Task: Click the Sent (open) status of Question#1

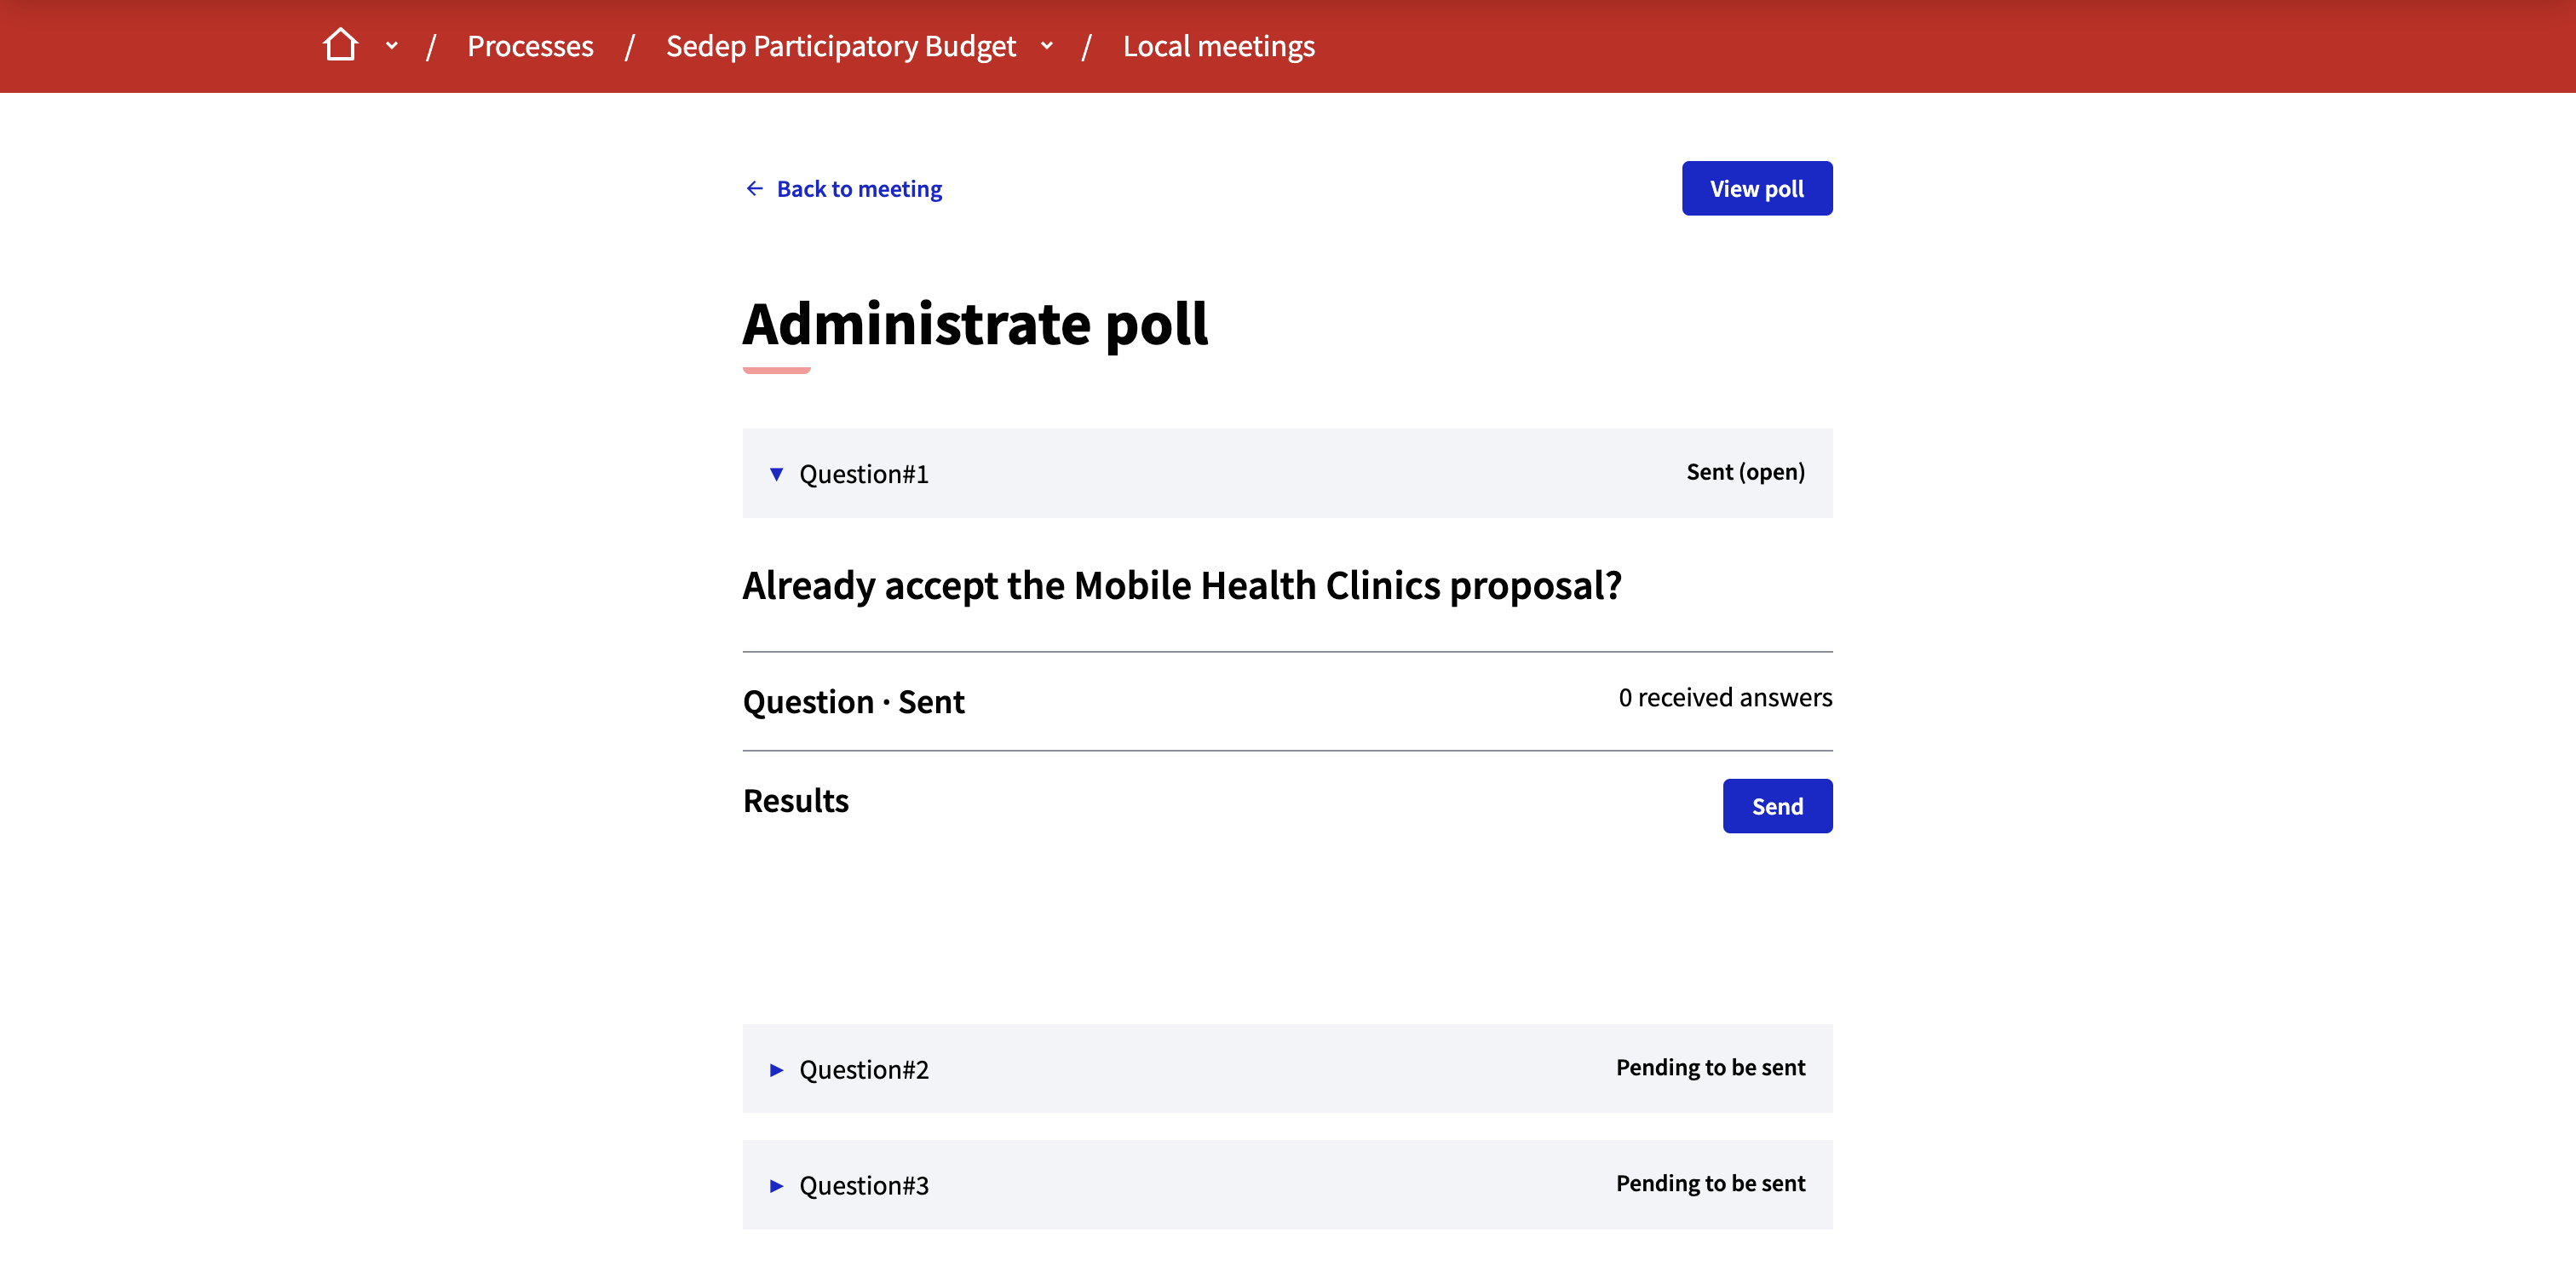Action: tap(1745, 472)
